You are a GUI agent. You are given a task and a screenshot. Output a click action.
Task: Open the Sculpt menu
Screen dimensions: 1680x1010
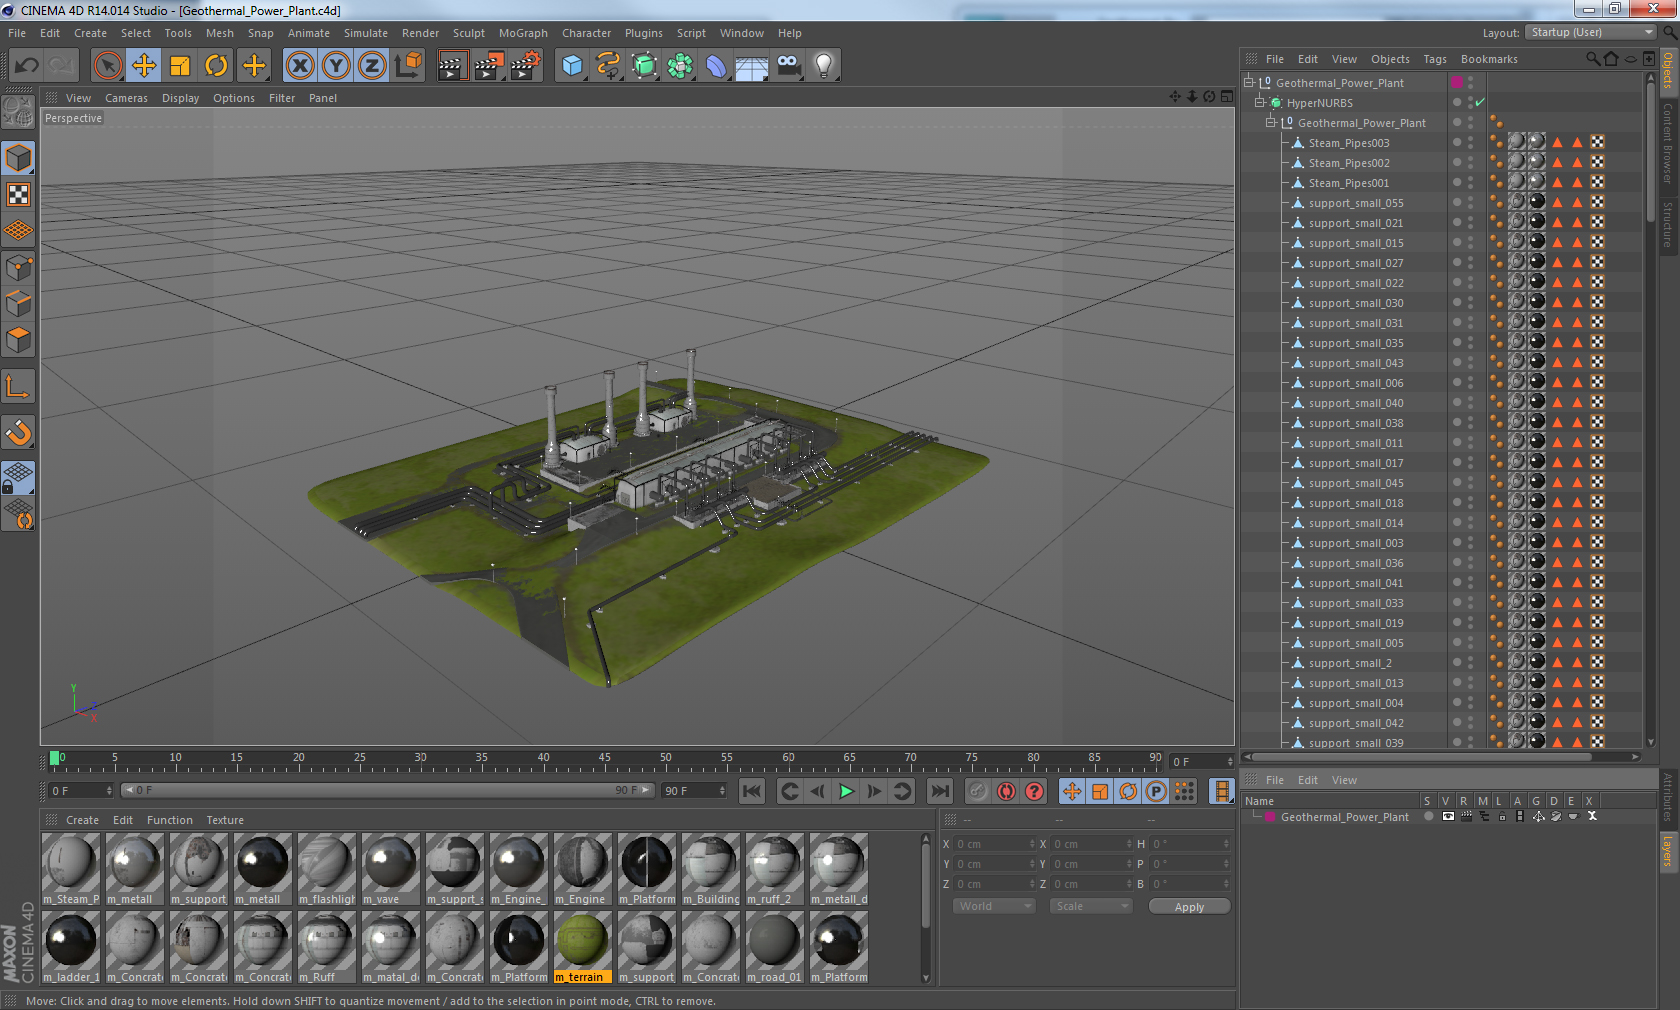469,33
